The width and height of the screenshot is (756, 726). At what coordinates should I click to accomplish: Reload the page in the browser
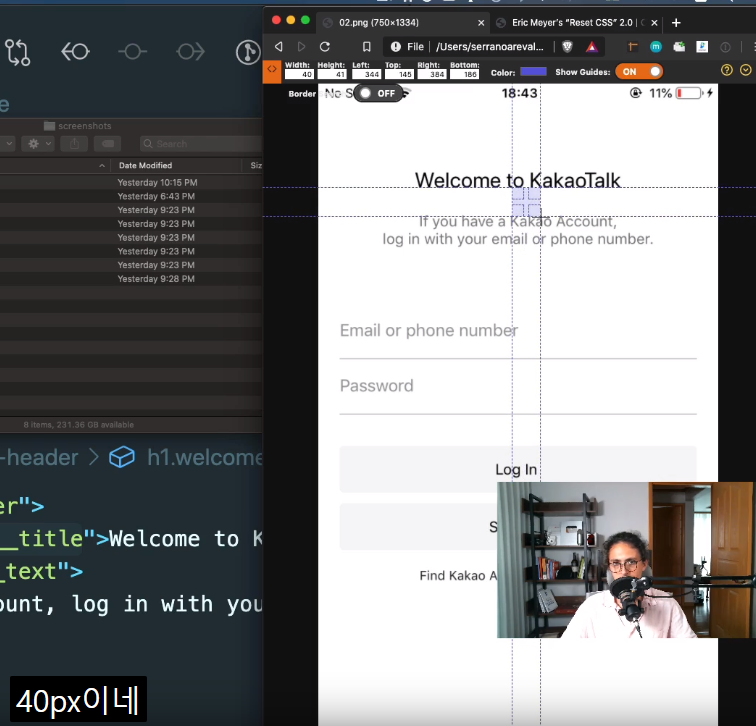point(325,46)
